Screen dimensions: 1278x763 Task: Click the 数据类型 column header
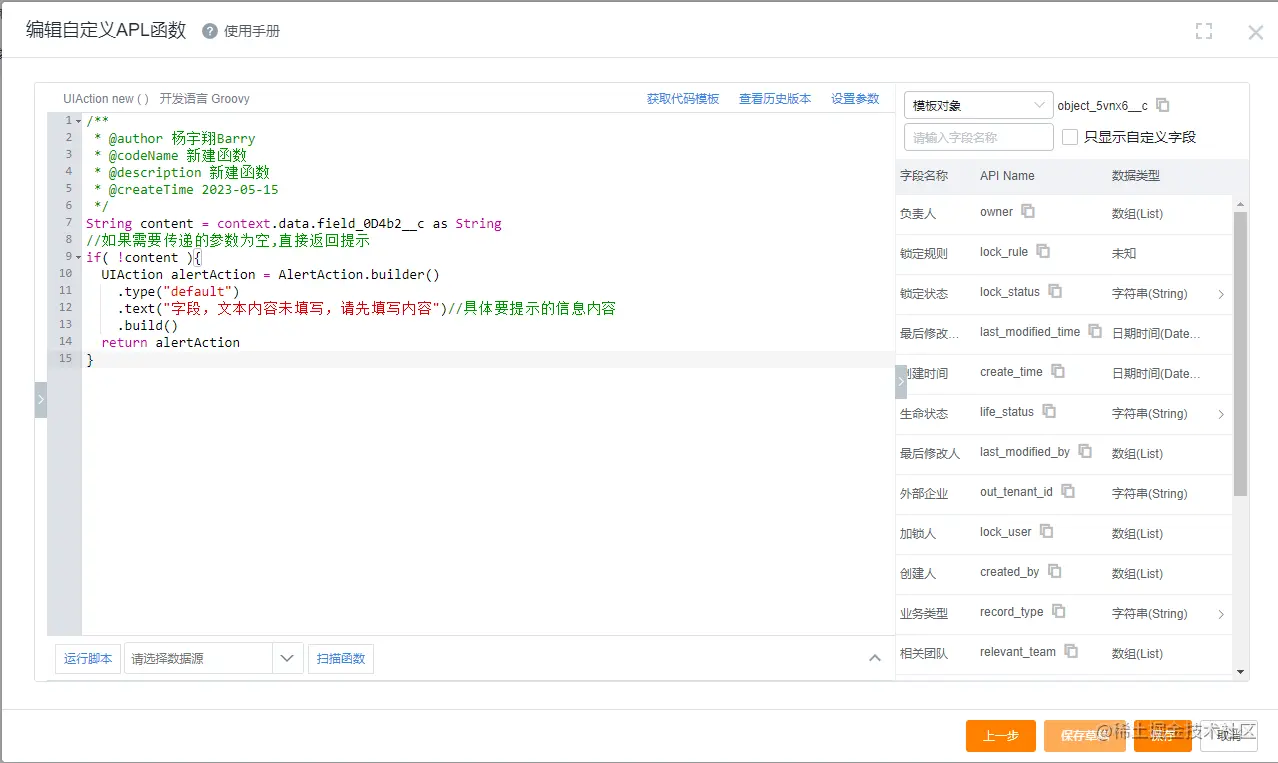pos(1136,175)
